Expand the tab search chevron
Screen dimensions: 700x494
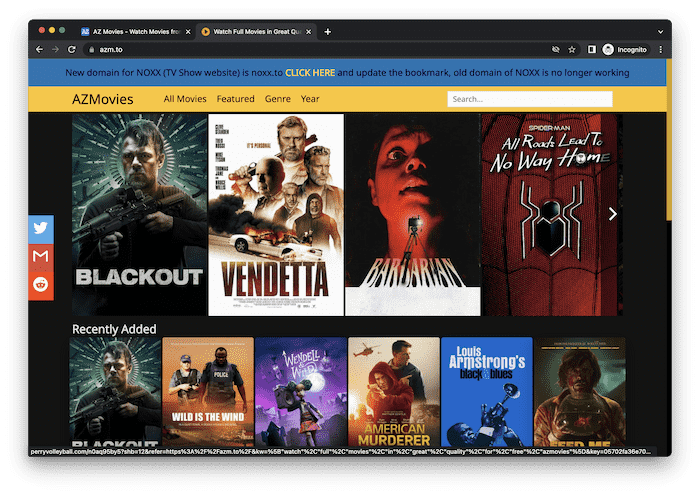[x=660, y=32]
